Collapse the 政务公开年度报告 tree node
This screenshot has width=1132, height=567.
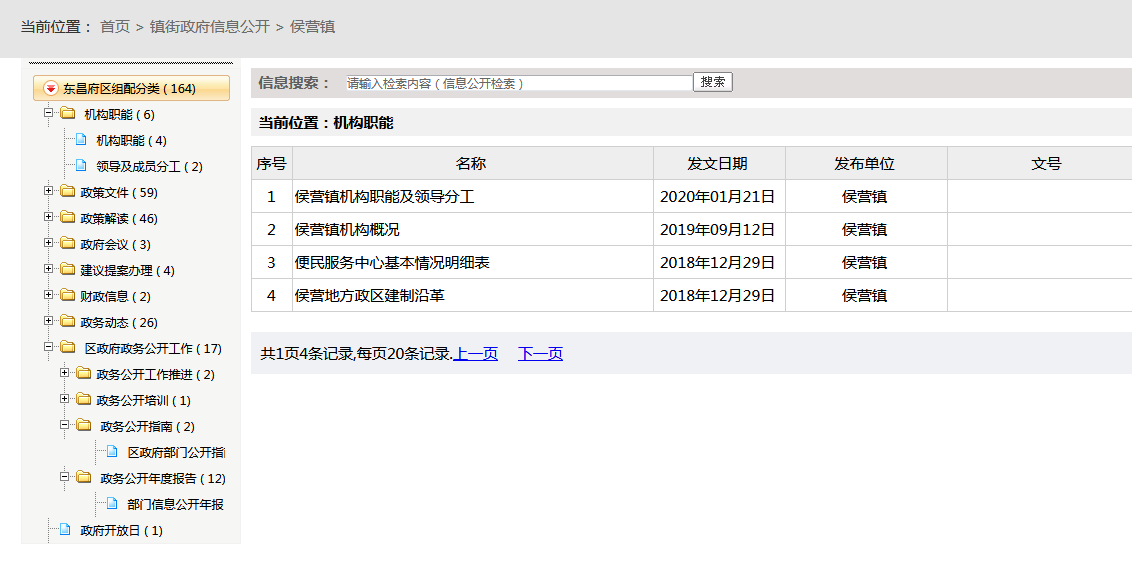pos(65,478)
